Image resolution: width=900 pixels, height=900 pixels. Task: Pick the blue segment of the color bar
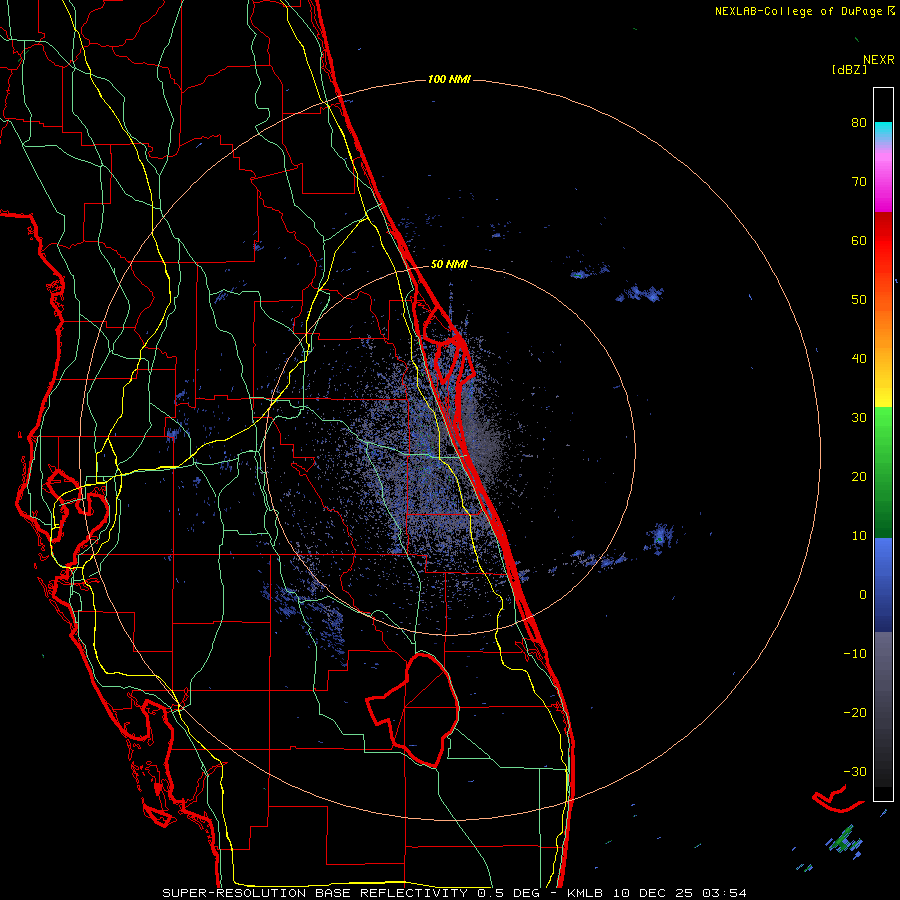click(883, 585)
